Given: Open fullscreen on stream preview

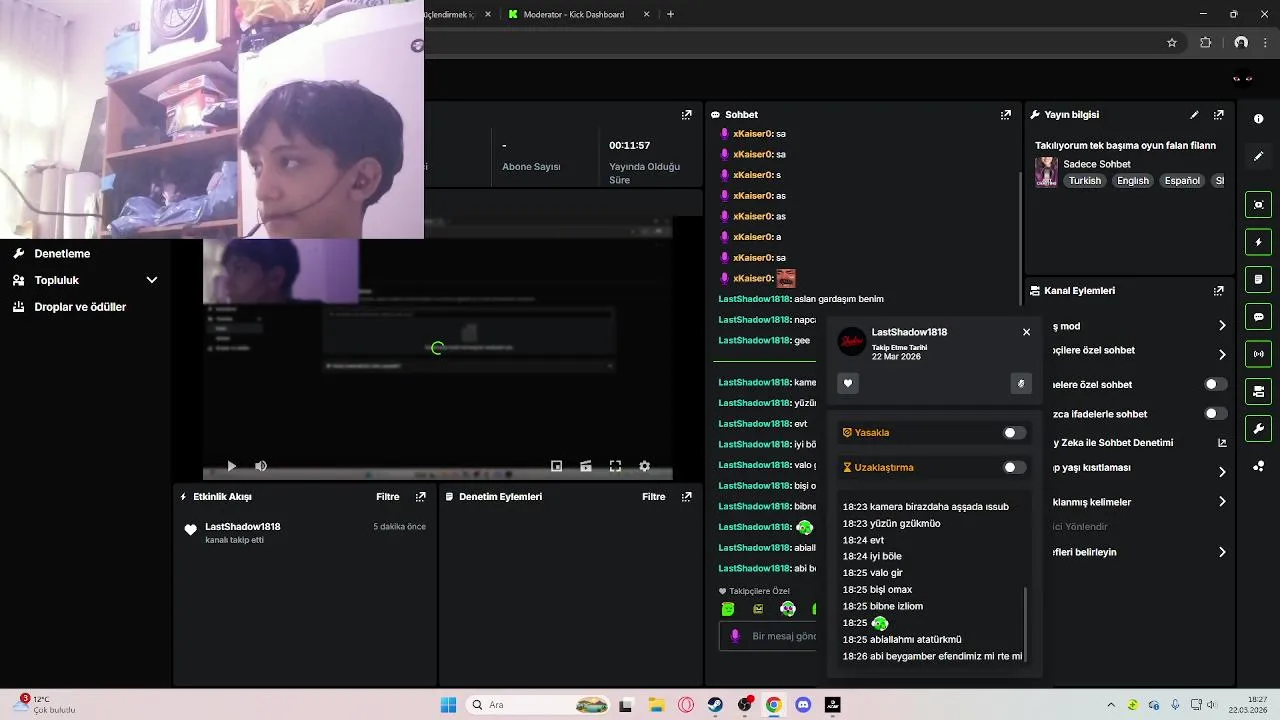Looking at the screenshot, I should coord(615,466).
